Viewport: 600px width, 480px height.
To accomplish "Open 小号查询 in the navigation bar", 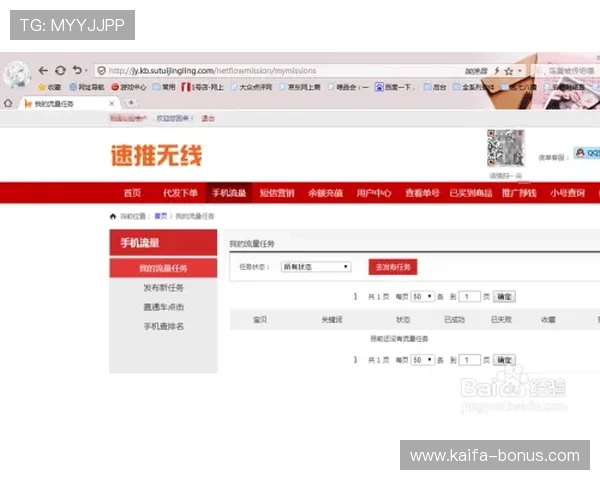I will (567, 193).
